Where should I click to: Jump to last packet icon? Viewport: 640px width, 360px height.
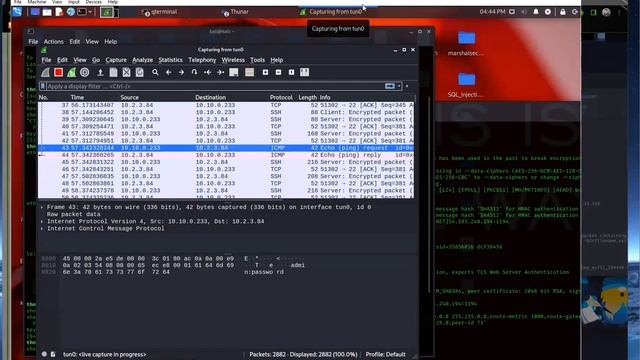(220, 72)
